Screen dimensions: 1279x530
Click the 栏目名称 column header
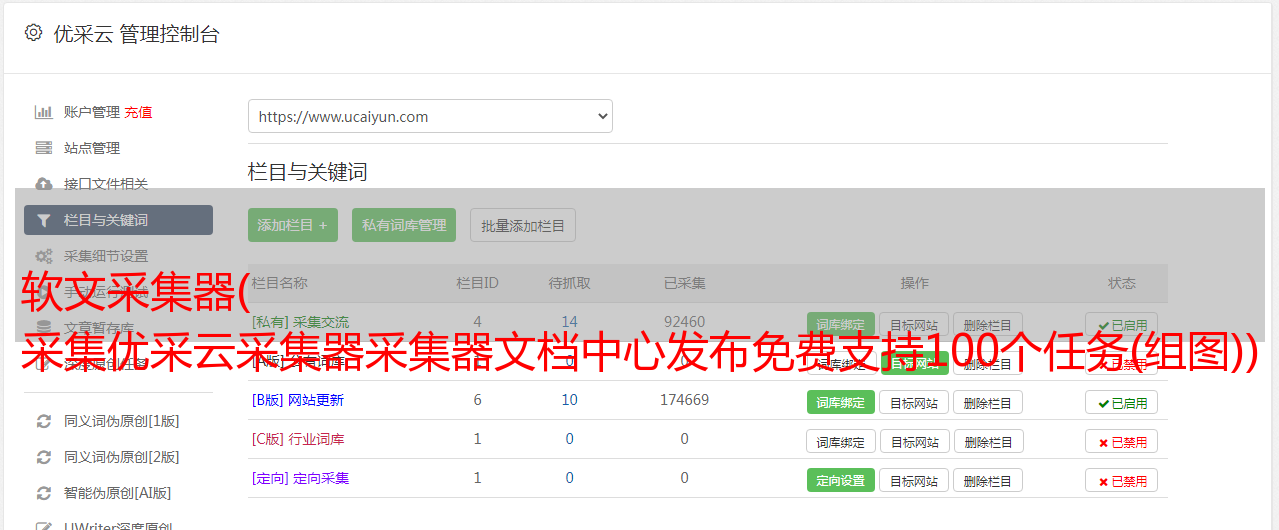279,283
